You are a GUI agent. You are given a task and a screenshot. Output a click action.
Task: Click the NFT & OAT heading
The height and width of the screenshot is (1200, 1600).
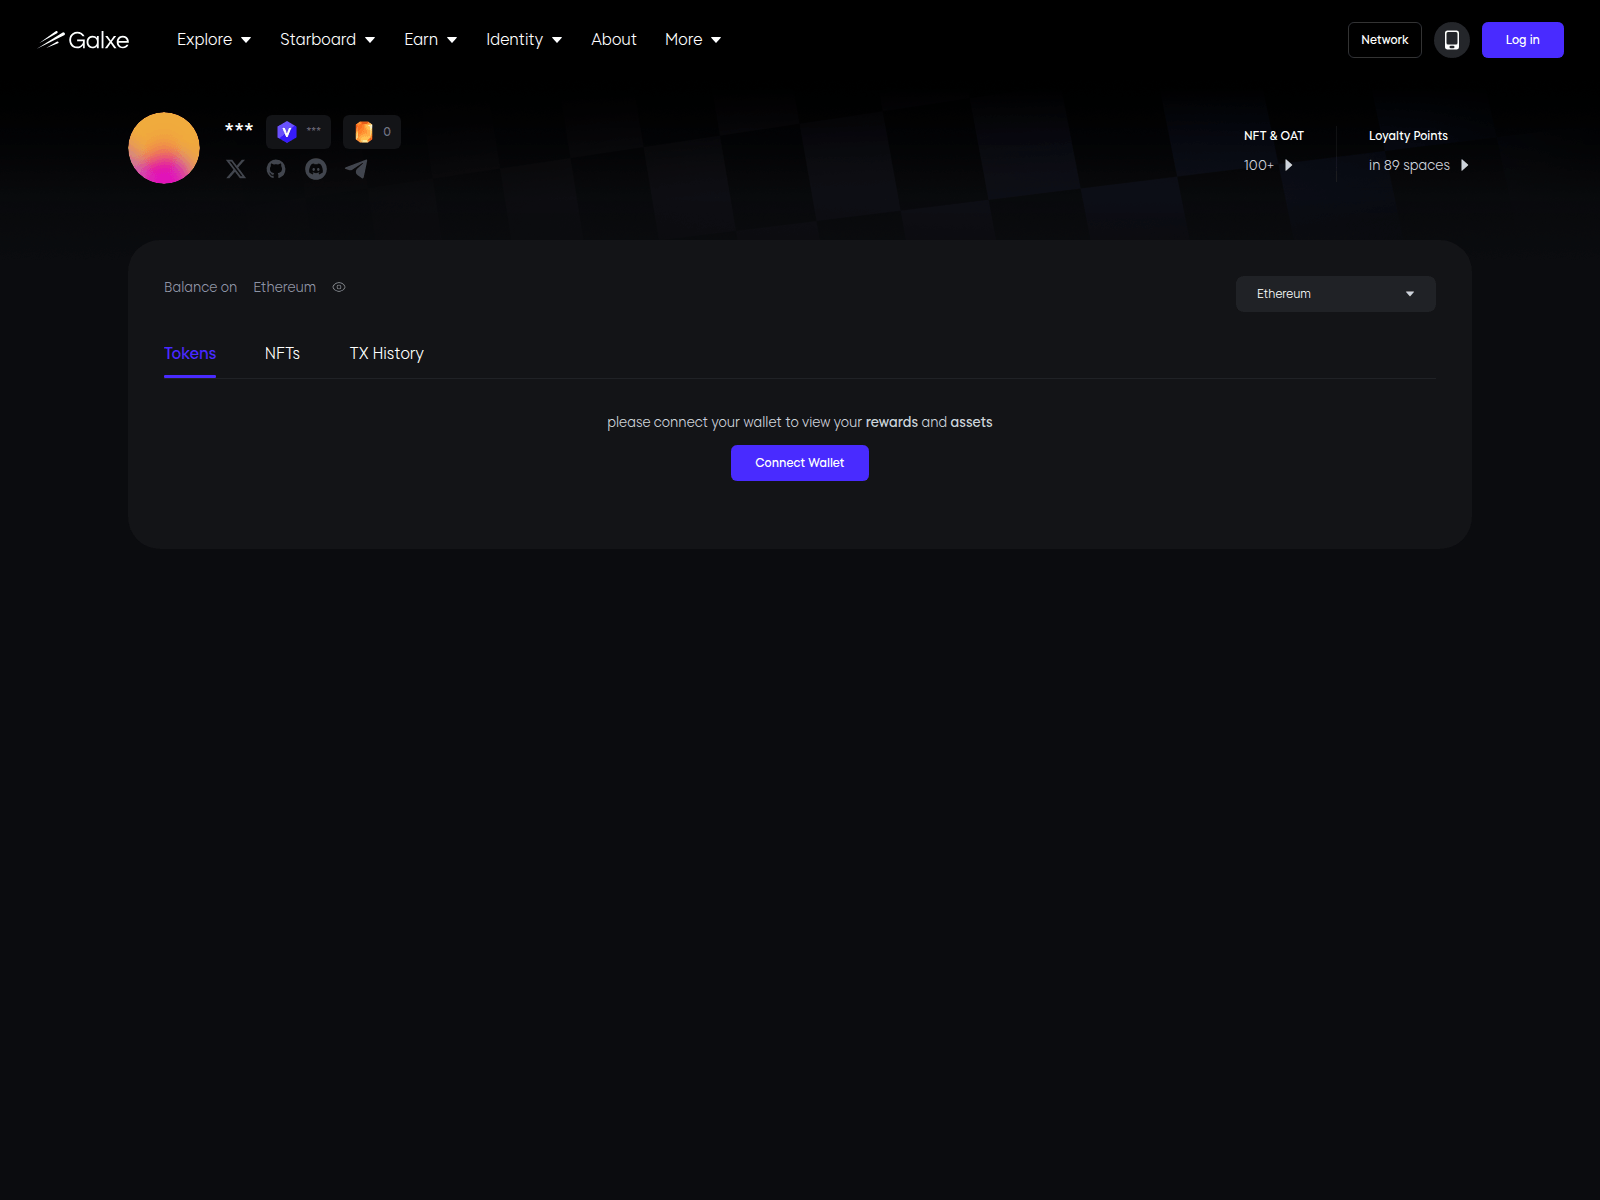[x=1274, y=136]
